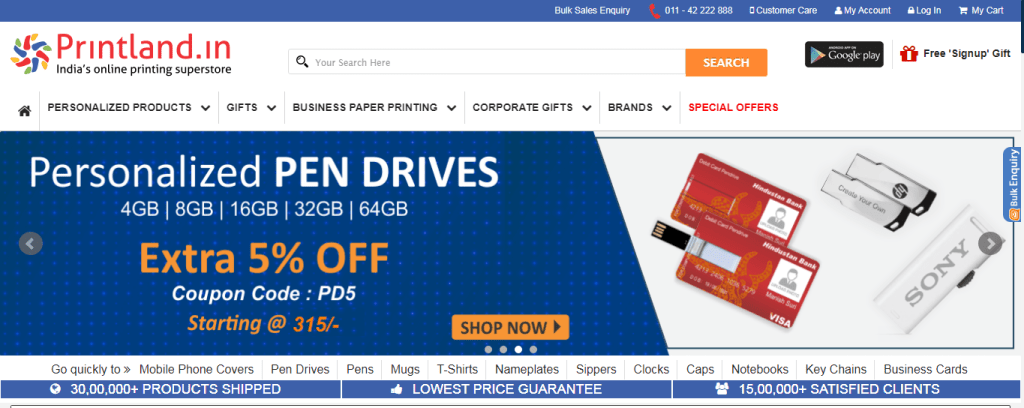This screenshot has width=1024, height=408.
Task: Click the Google Play app badge
Action: point(844,54)
